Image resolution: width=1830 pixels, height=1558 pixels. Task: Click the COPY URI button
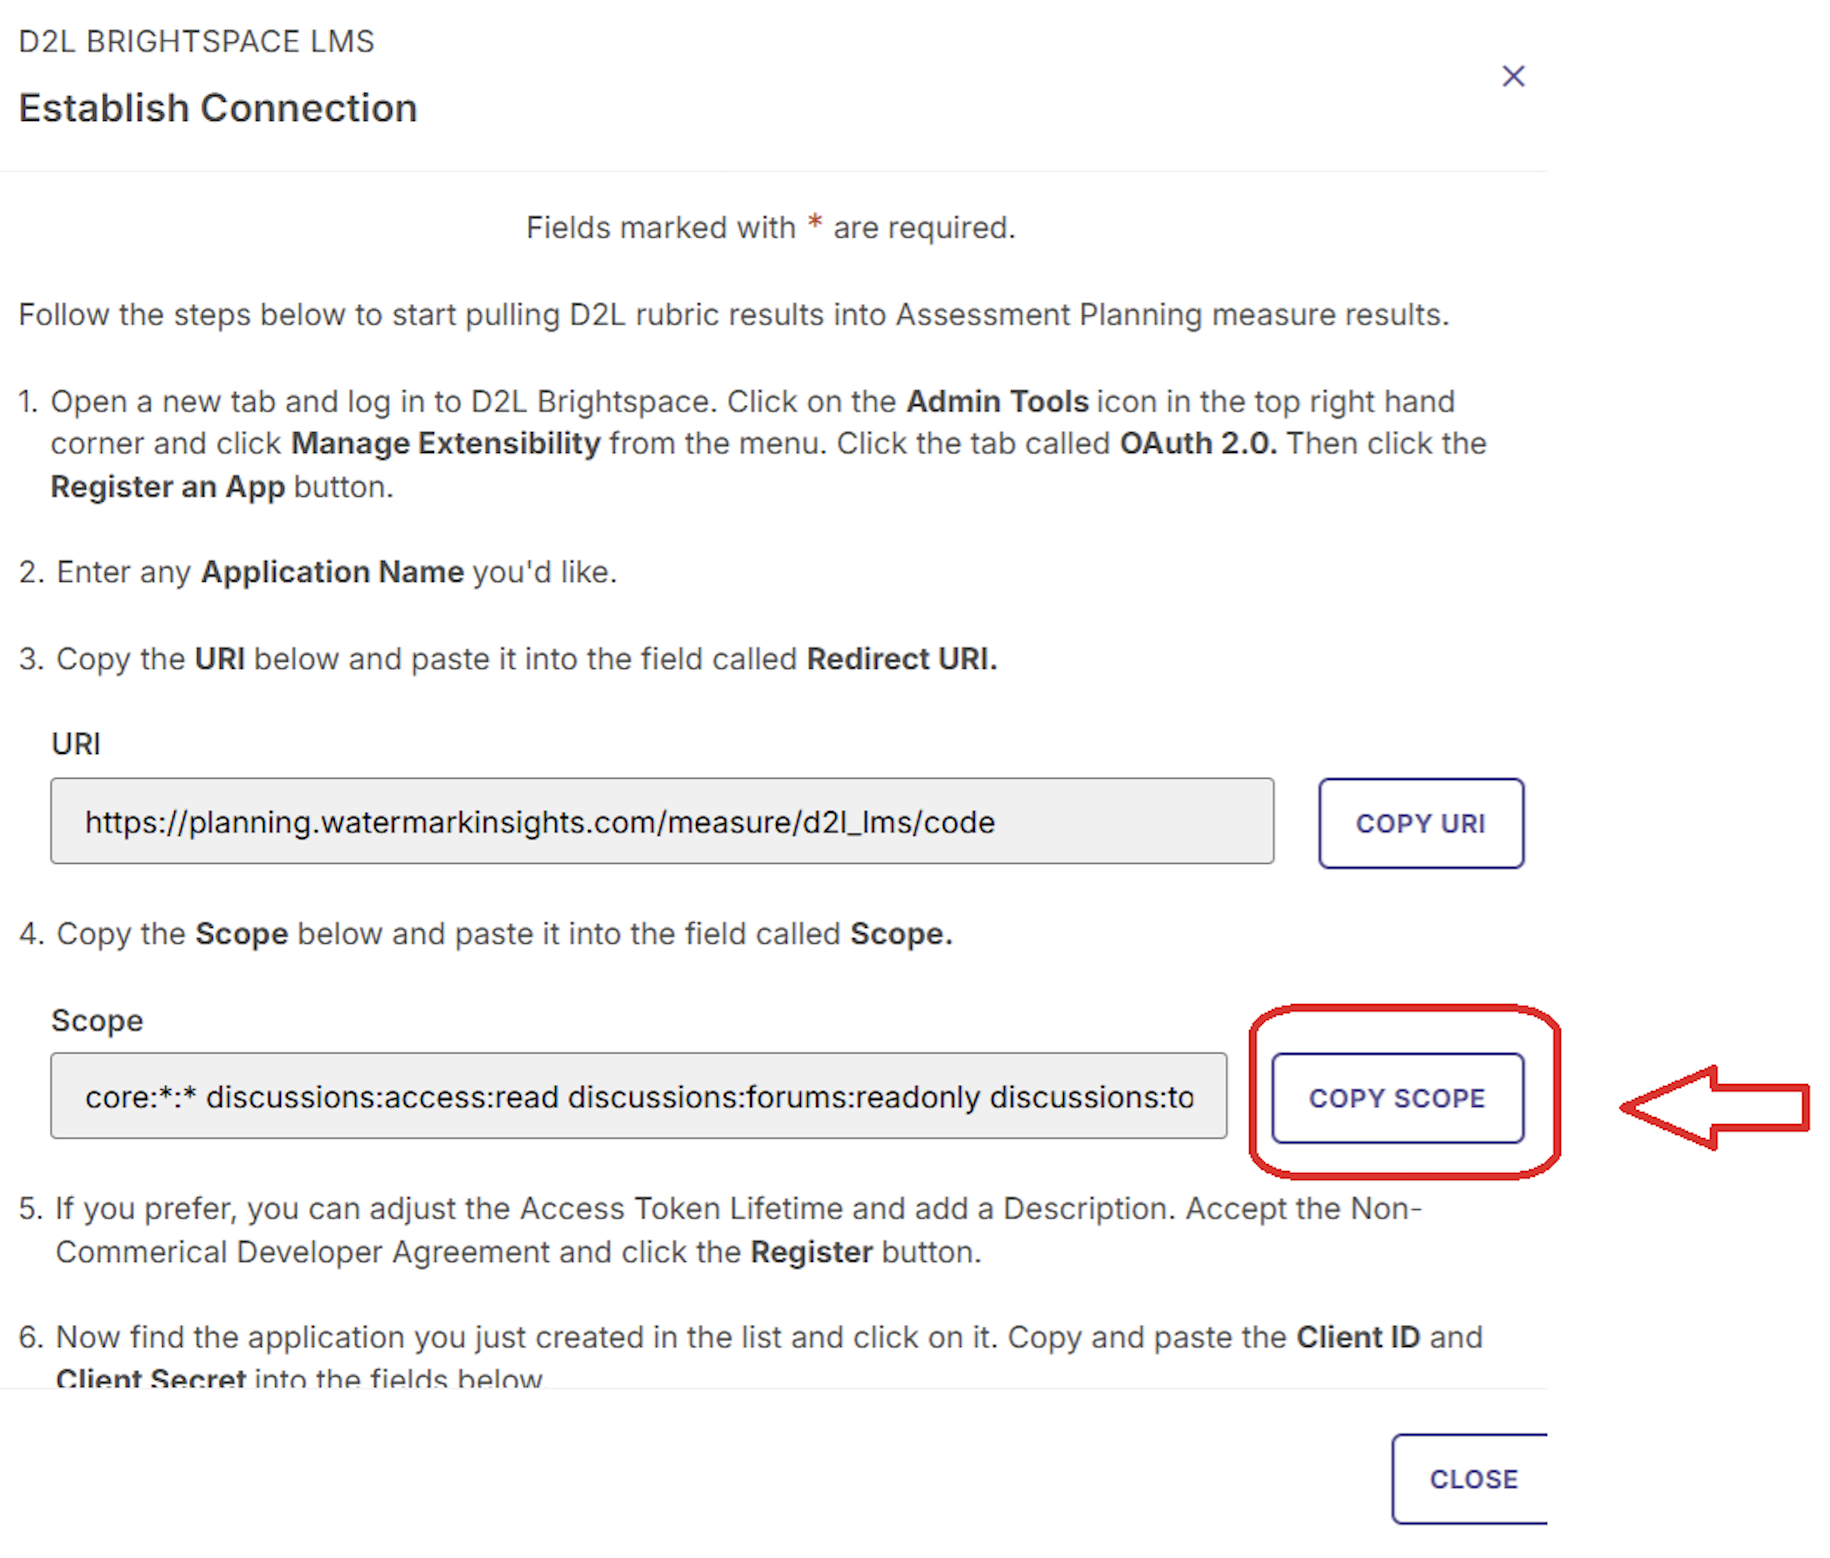pos(1421,823)
